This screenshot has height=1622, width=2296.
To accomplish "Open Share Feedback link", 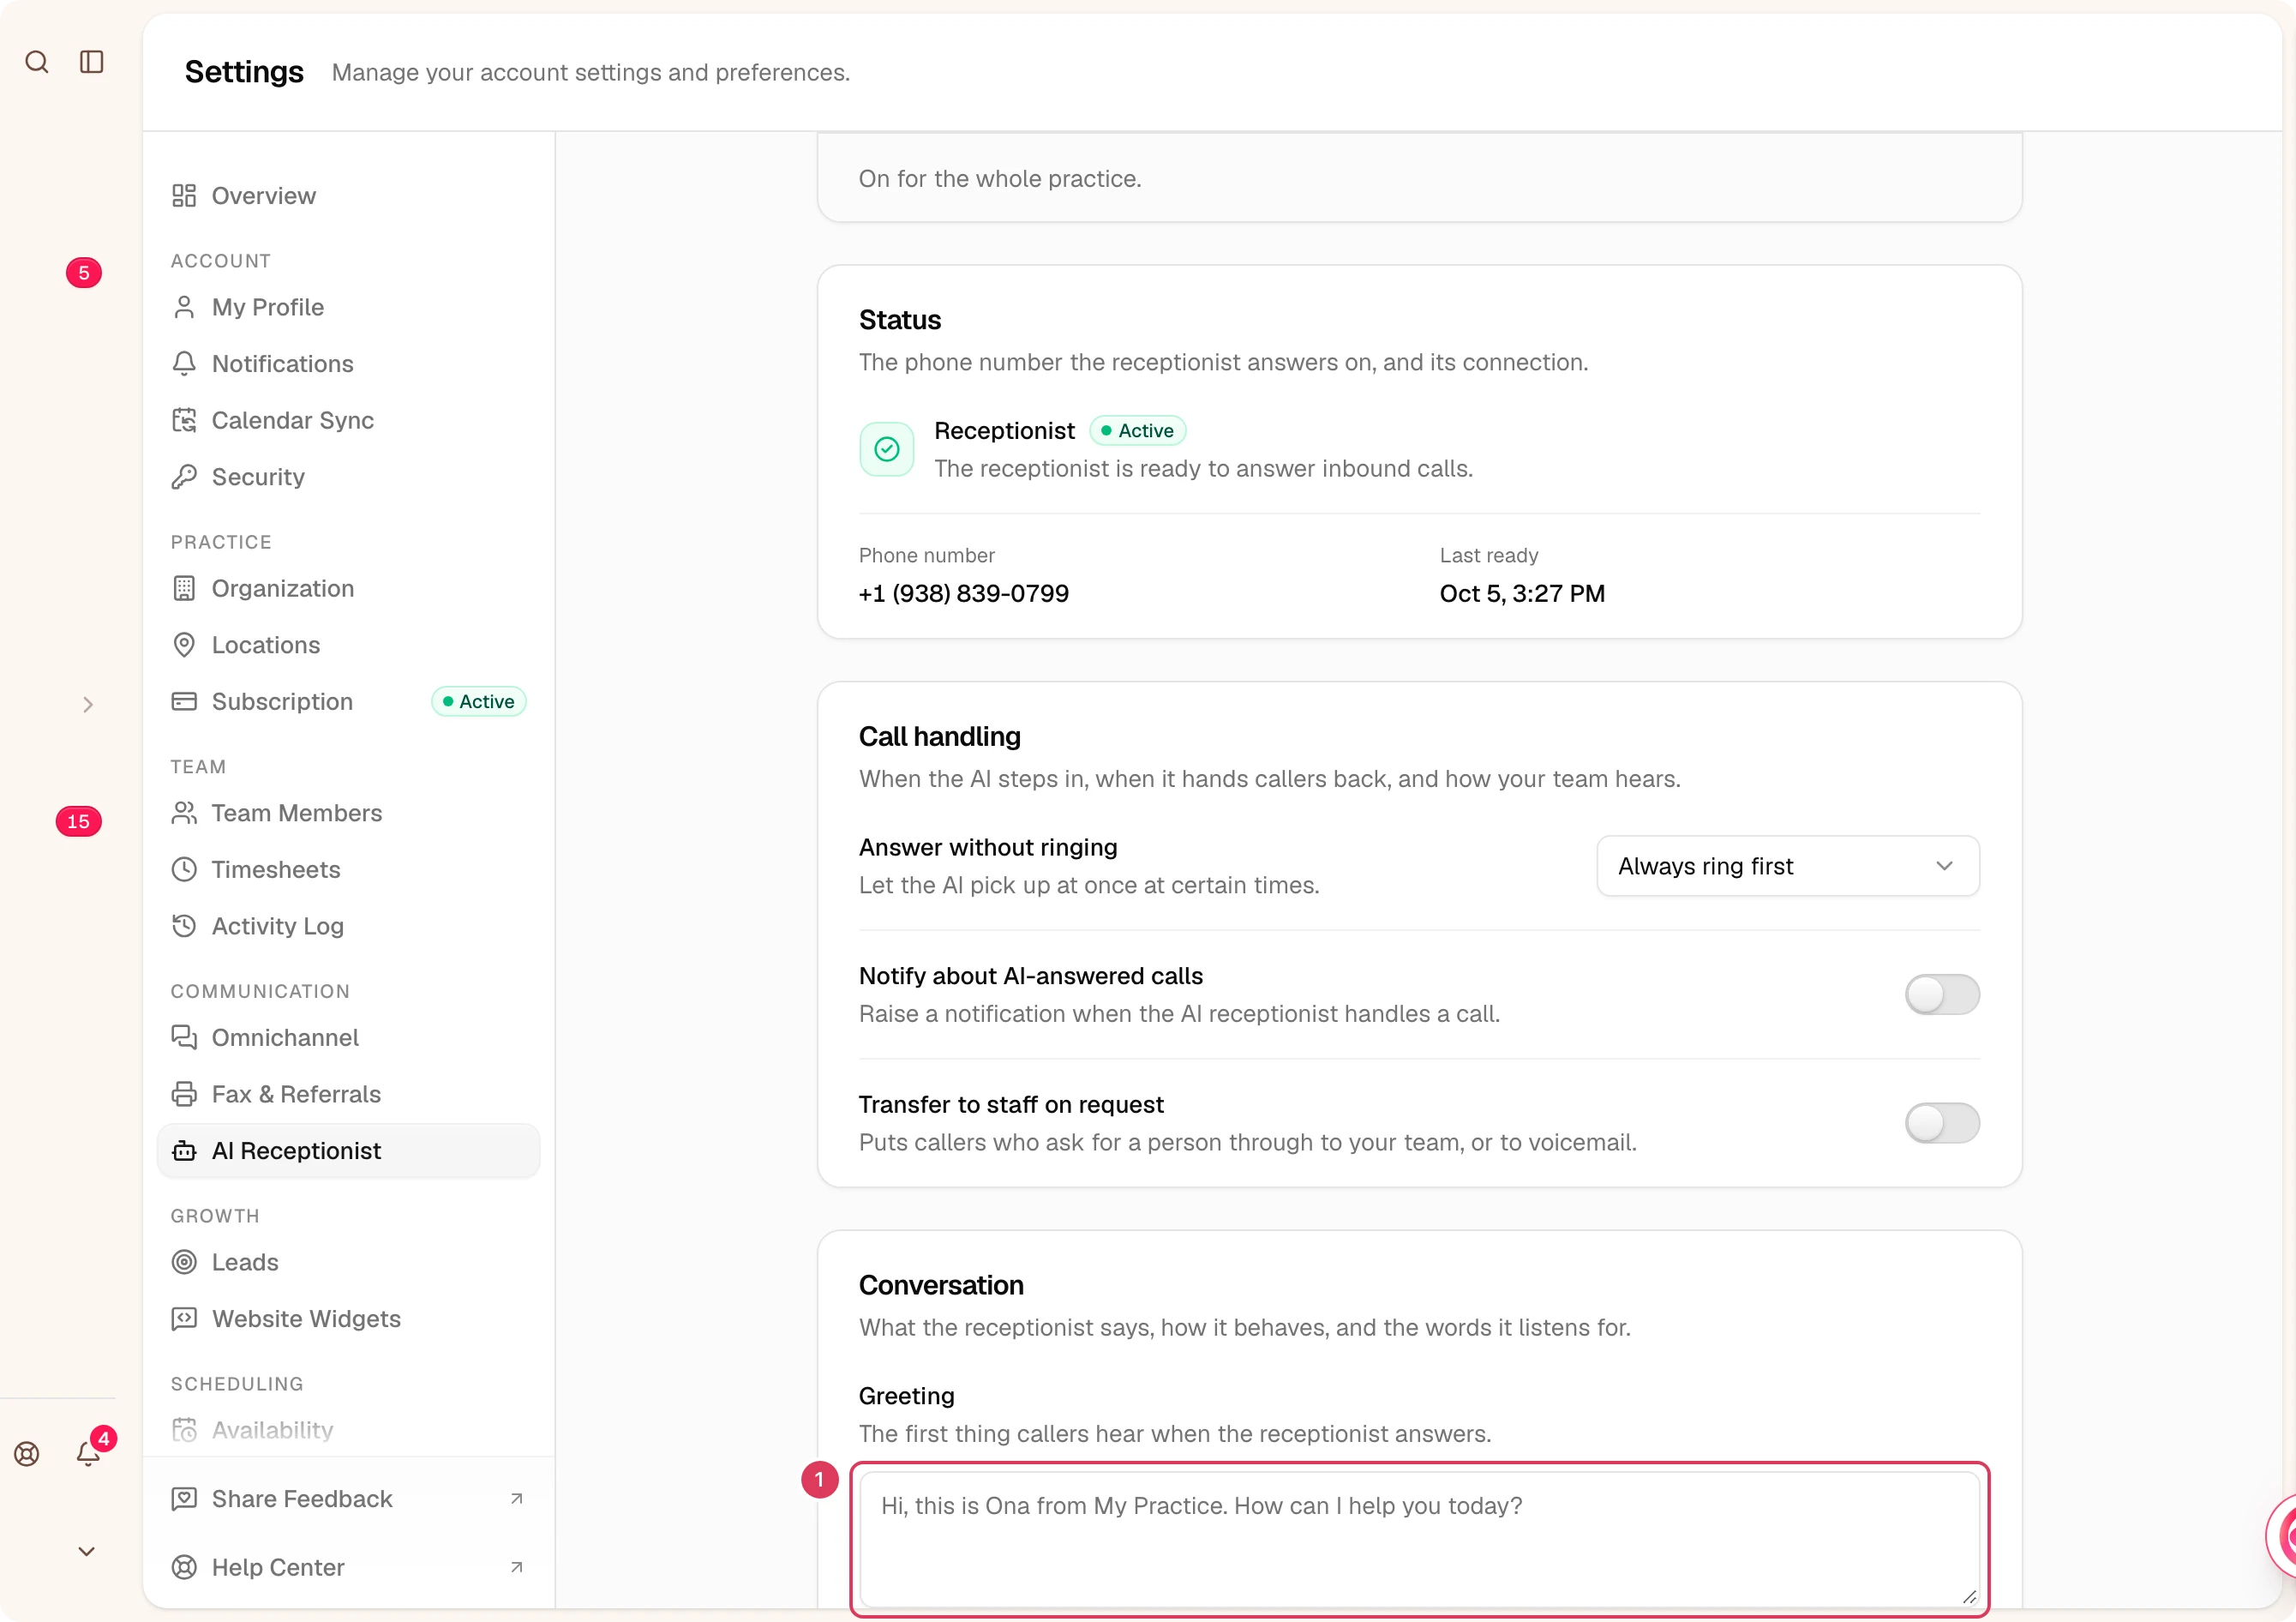I will pos(348,1499).
